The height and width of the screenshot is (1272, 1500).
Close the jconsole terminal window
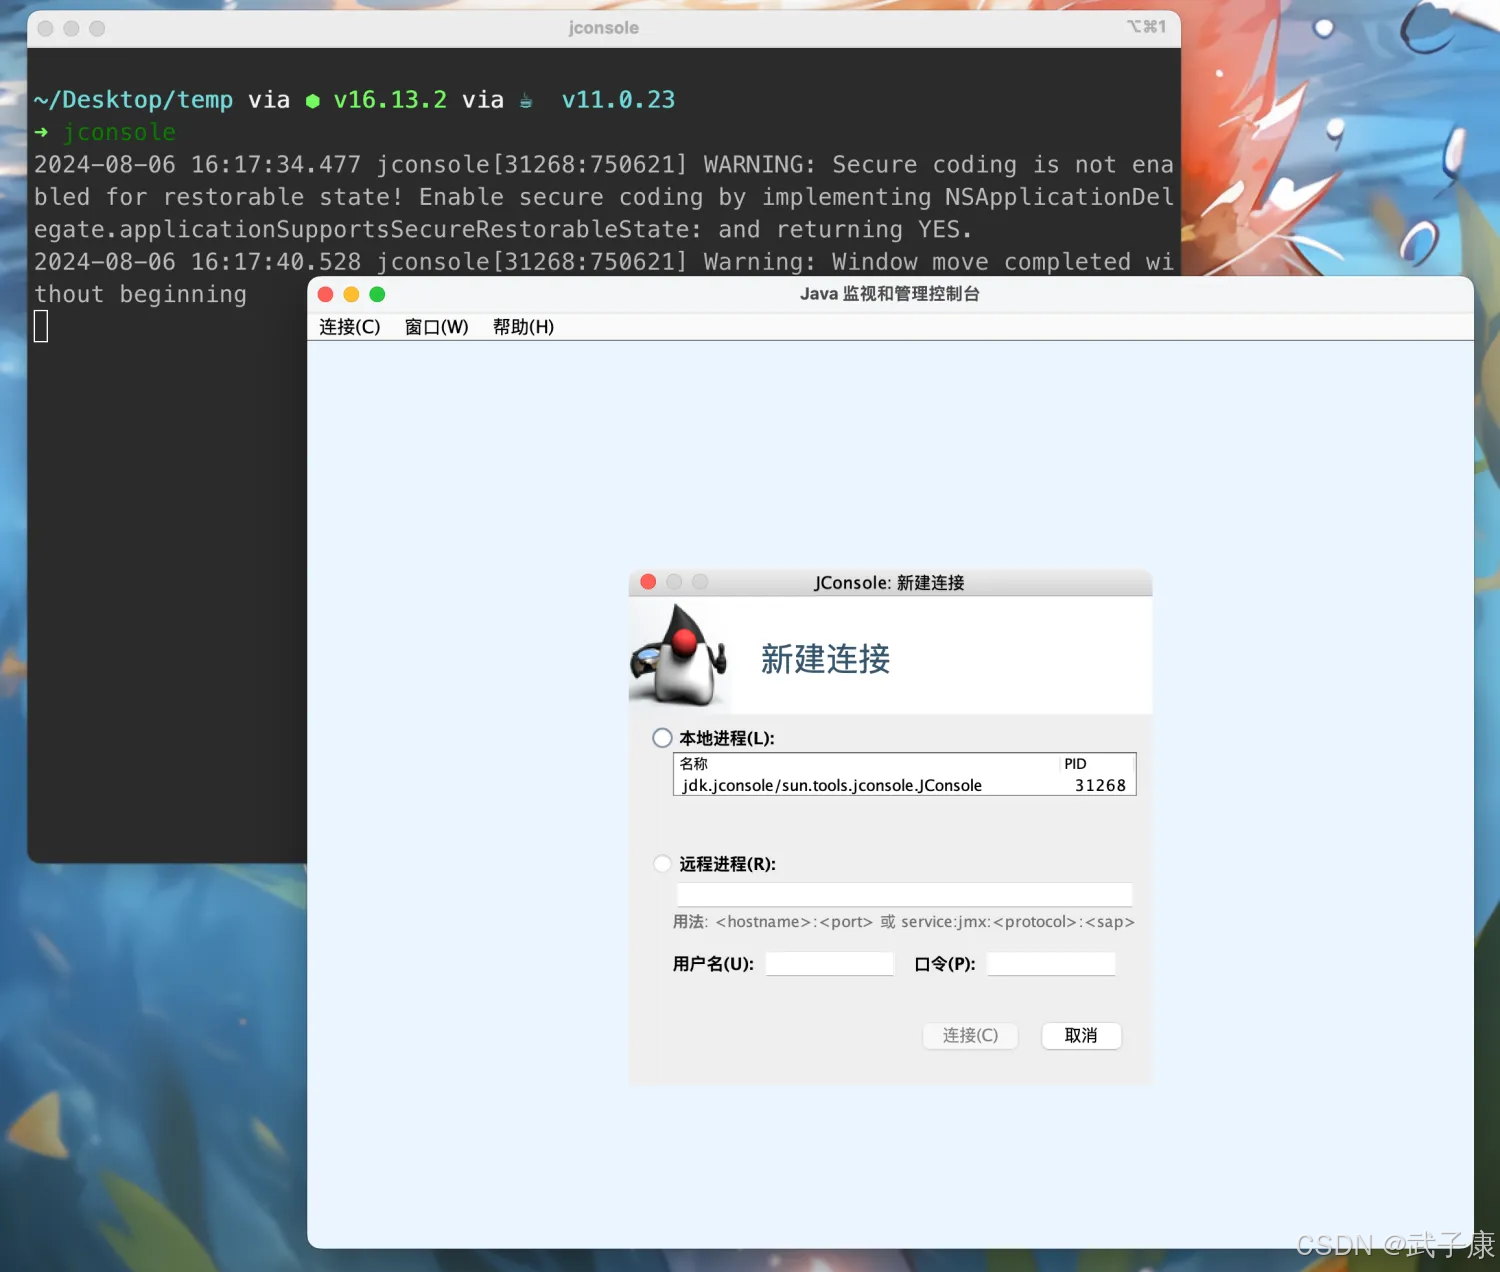point(45,28)
